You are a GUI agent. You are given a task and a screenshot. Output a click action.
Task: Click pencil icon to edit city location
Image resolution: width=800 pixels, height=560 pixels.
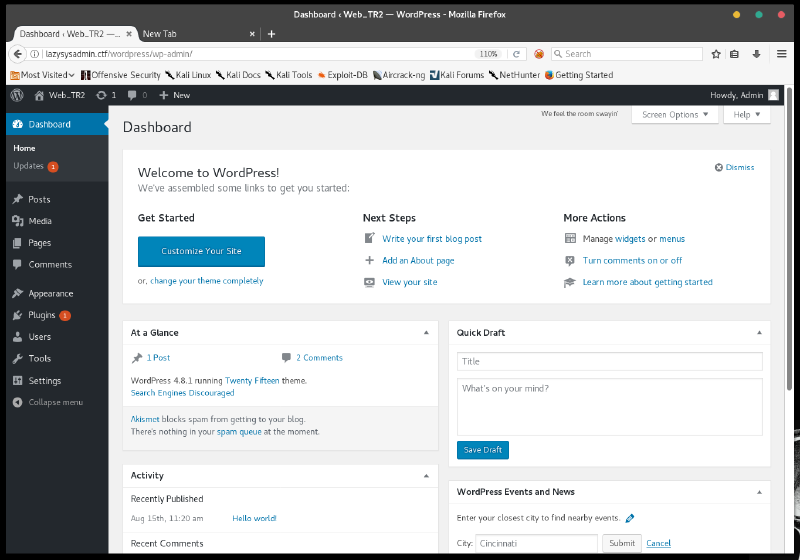[x=630, y=518]
